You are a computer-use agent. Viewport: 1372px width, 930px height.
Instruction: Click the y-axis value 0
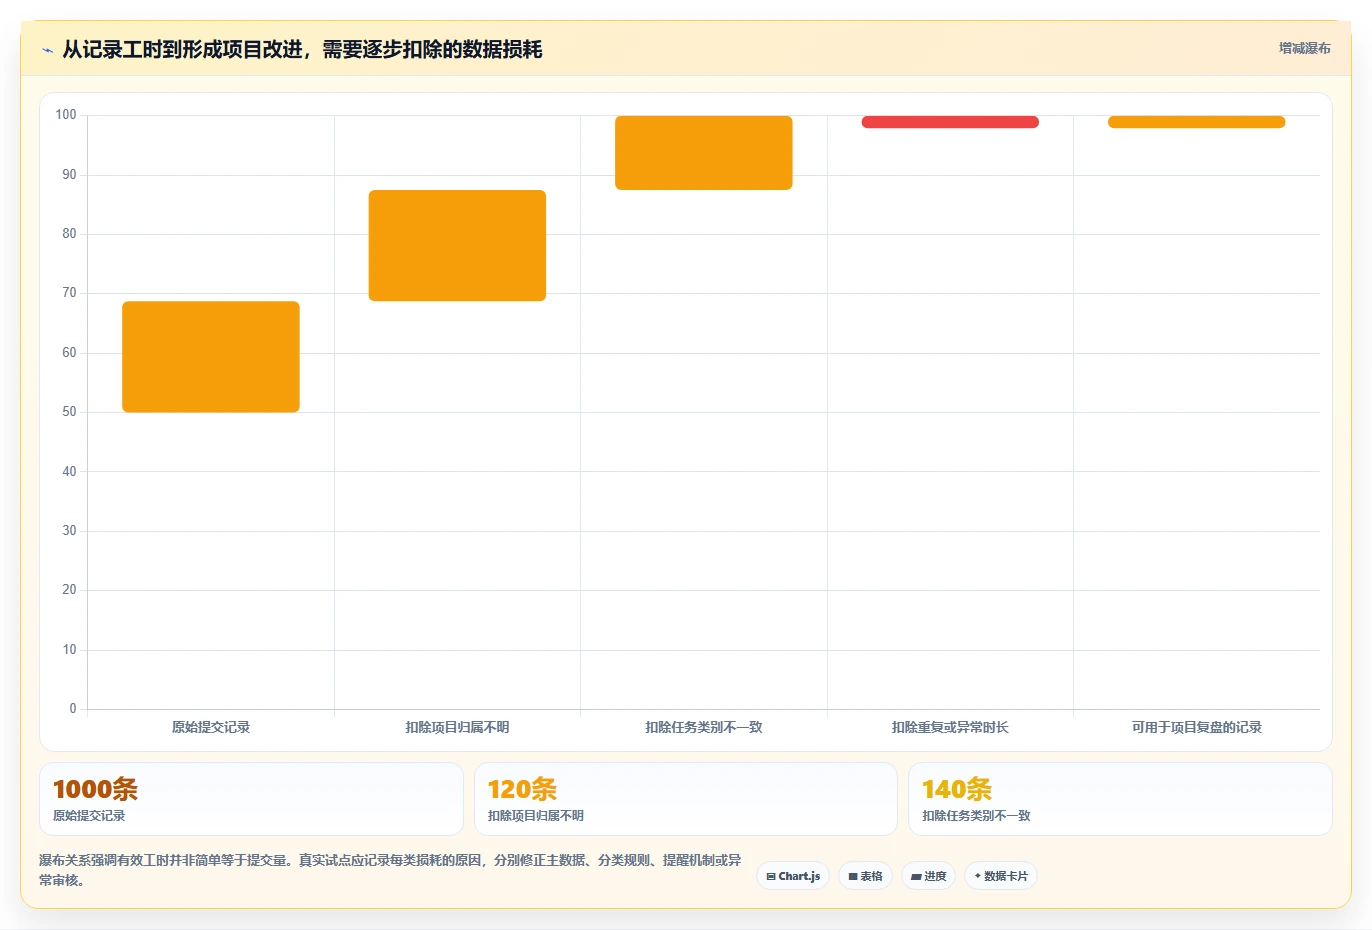pos(73,709)
